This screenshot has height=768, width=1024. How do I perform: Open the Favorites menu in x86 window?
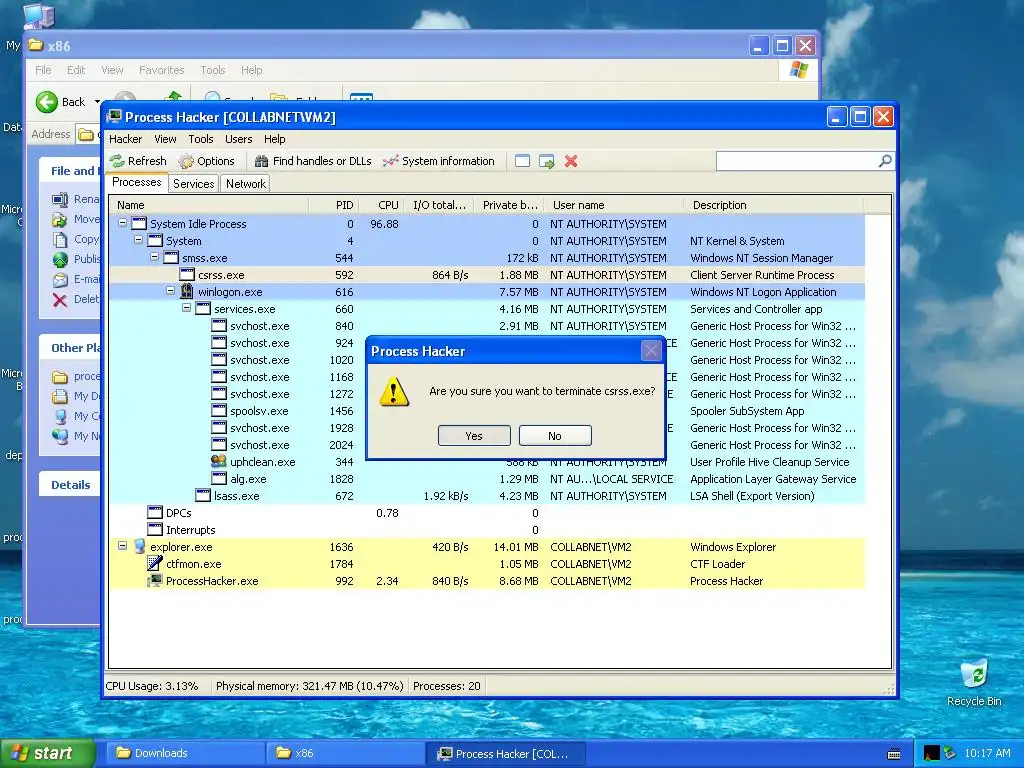(161, 70)
